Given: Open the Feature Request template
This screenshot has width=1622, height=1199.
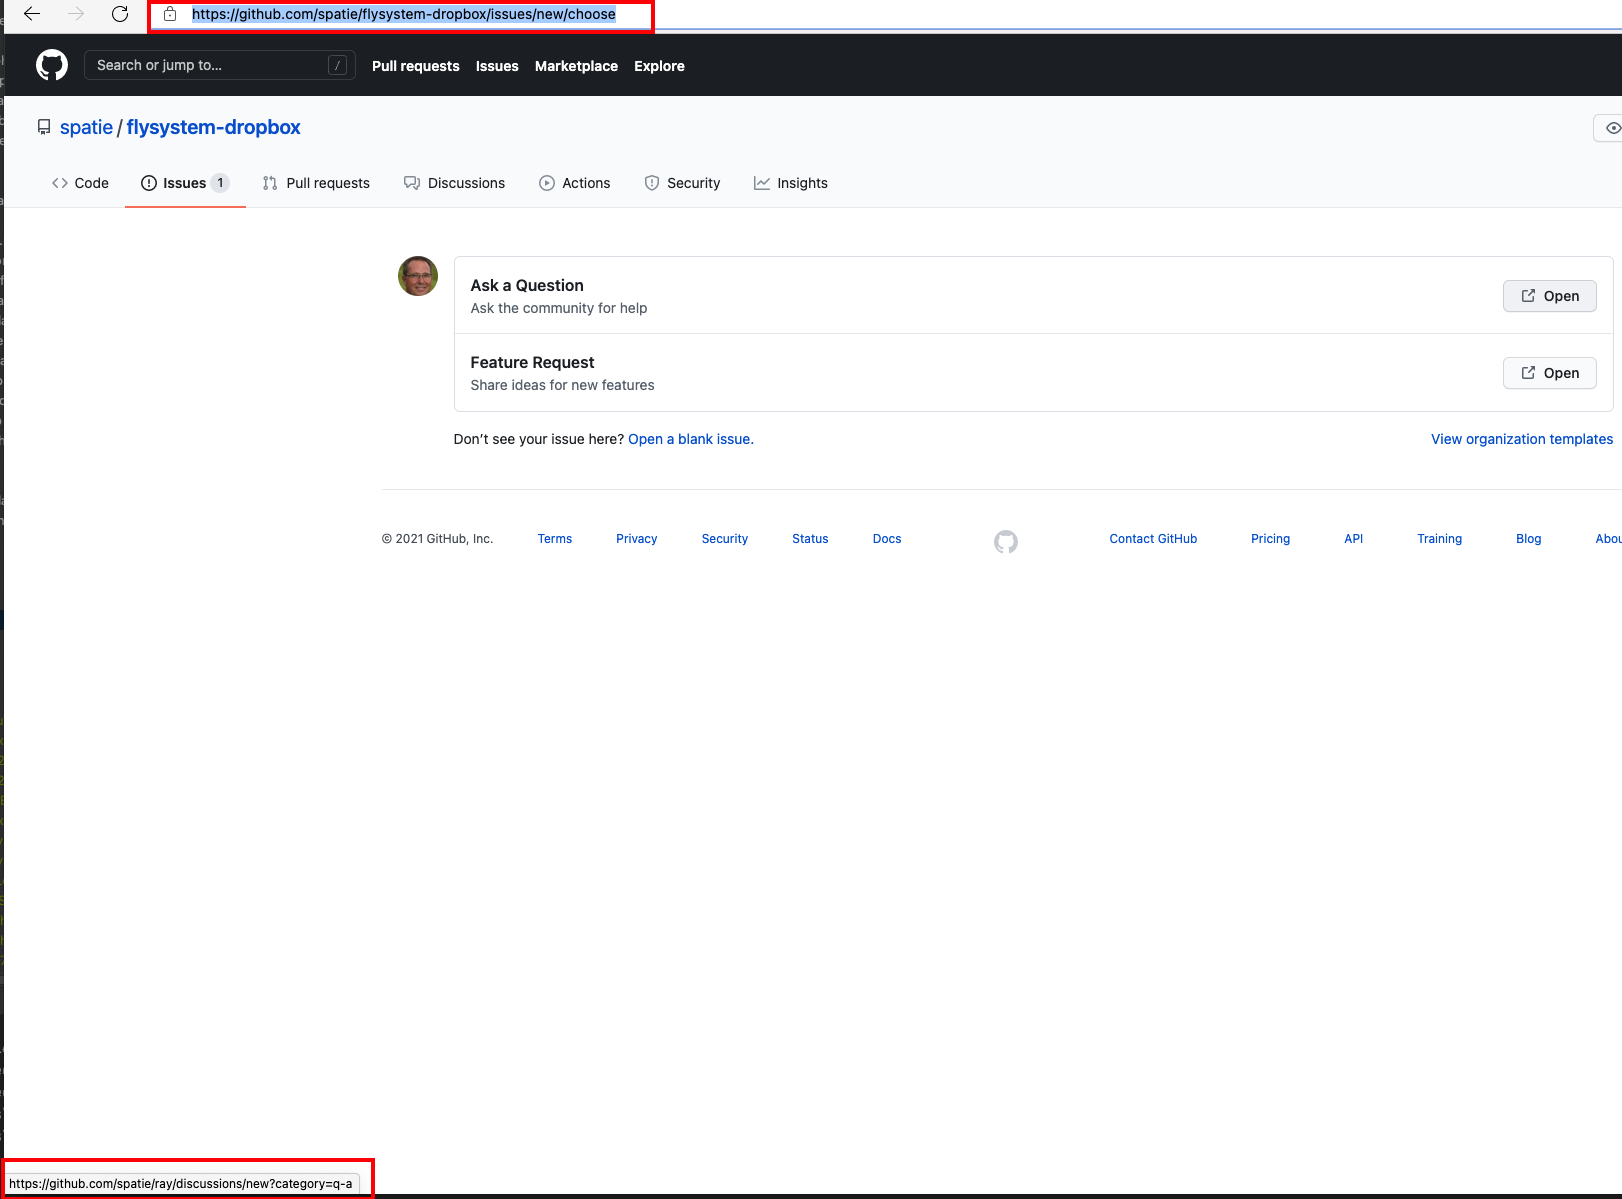Looking at the screenshot, I should point(1549,373).
